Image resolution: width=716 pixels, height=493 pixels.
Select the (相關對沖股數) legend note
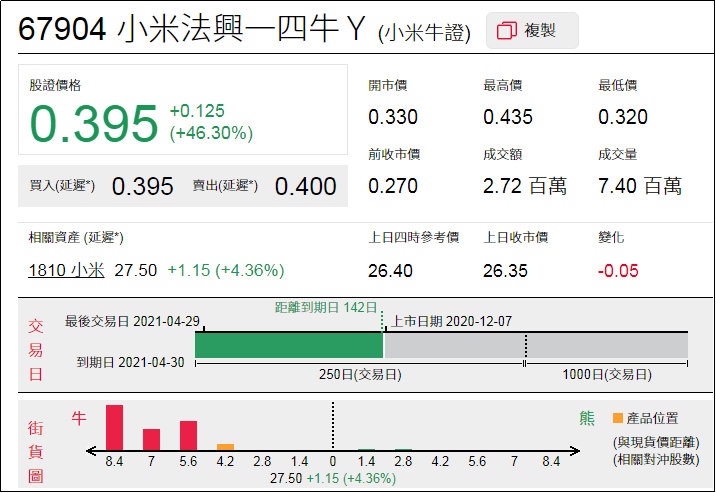point(656,459)
